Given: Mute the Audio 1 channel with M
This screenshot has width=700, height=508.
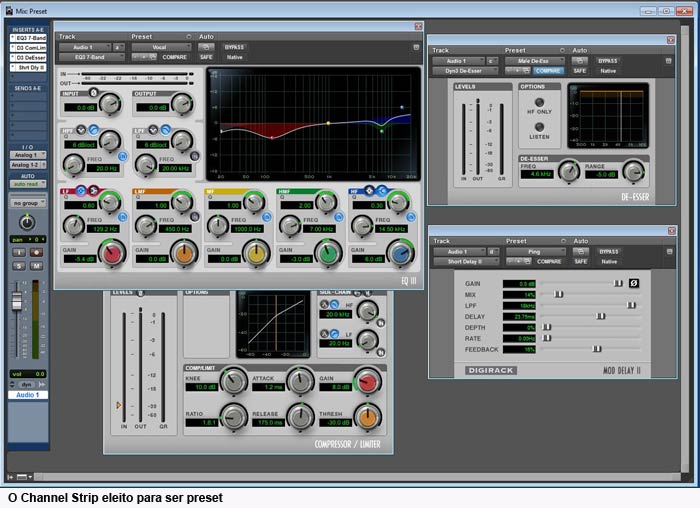Looking at the screenshot, I should pyautogui.click(x=36, y=266).
